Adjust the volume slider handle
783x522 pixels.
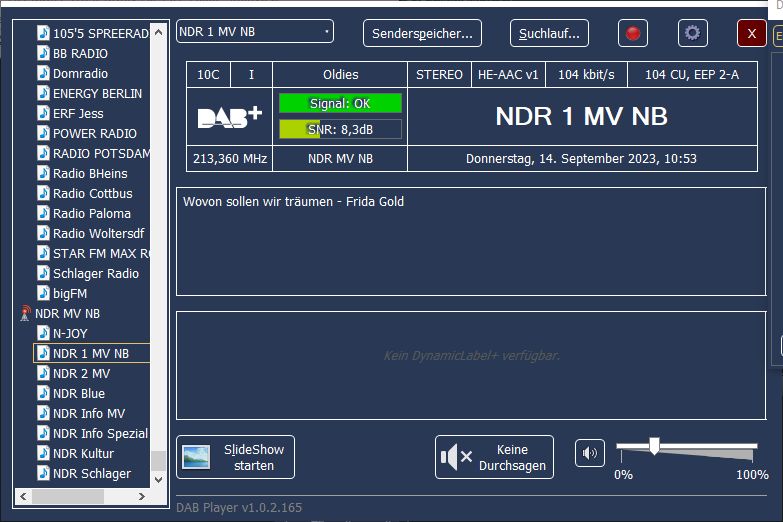click(x=654, y=446)
